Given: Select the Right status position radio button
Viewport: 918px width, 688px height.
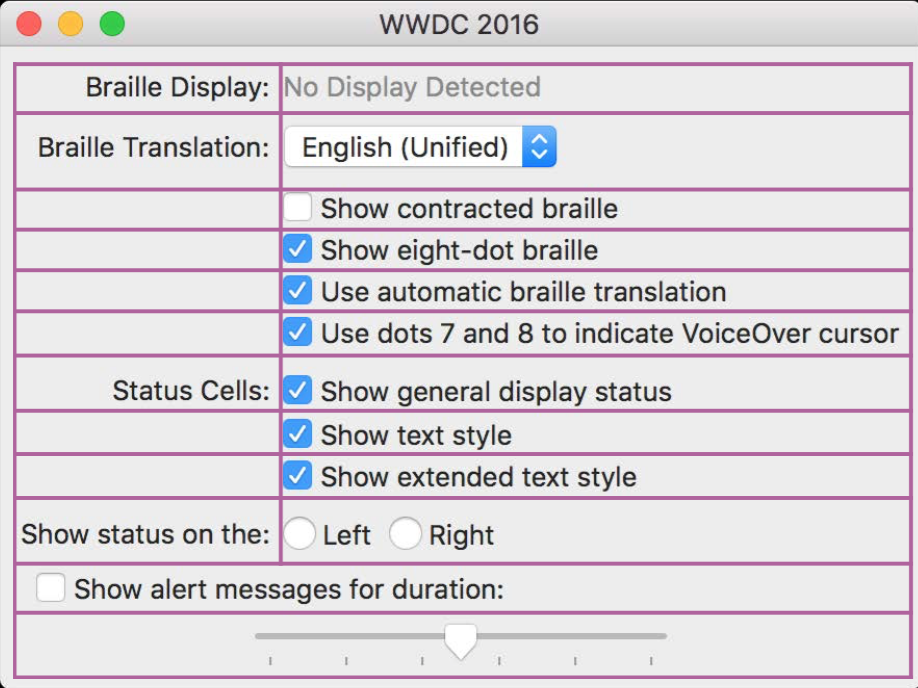Looking at the screenshot, I should point(405,535).
